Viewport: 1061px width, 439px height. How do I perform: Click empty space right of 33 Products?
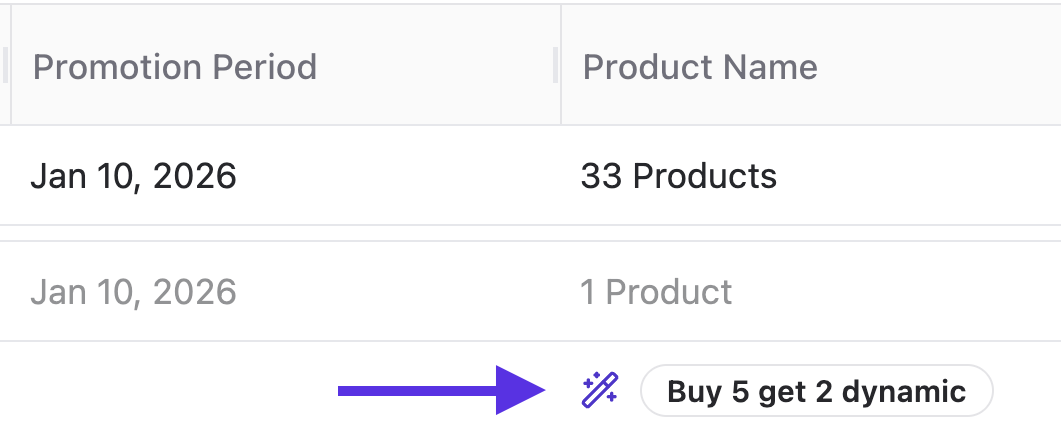[x=919, y=176]
